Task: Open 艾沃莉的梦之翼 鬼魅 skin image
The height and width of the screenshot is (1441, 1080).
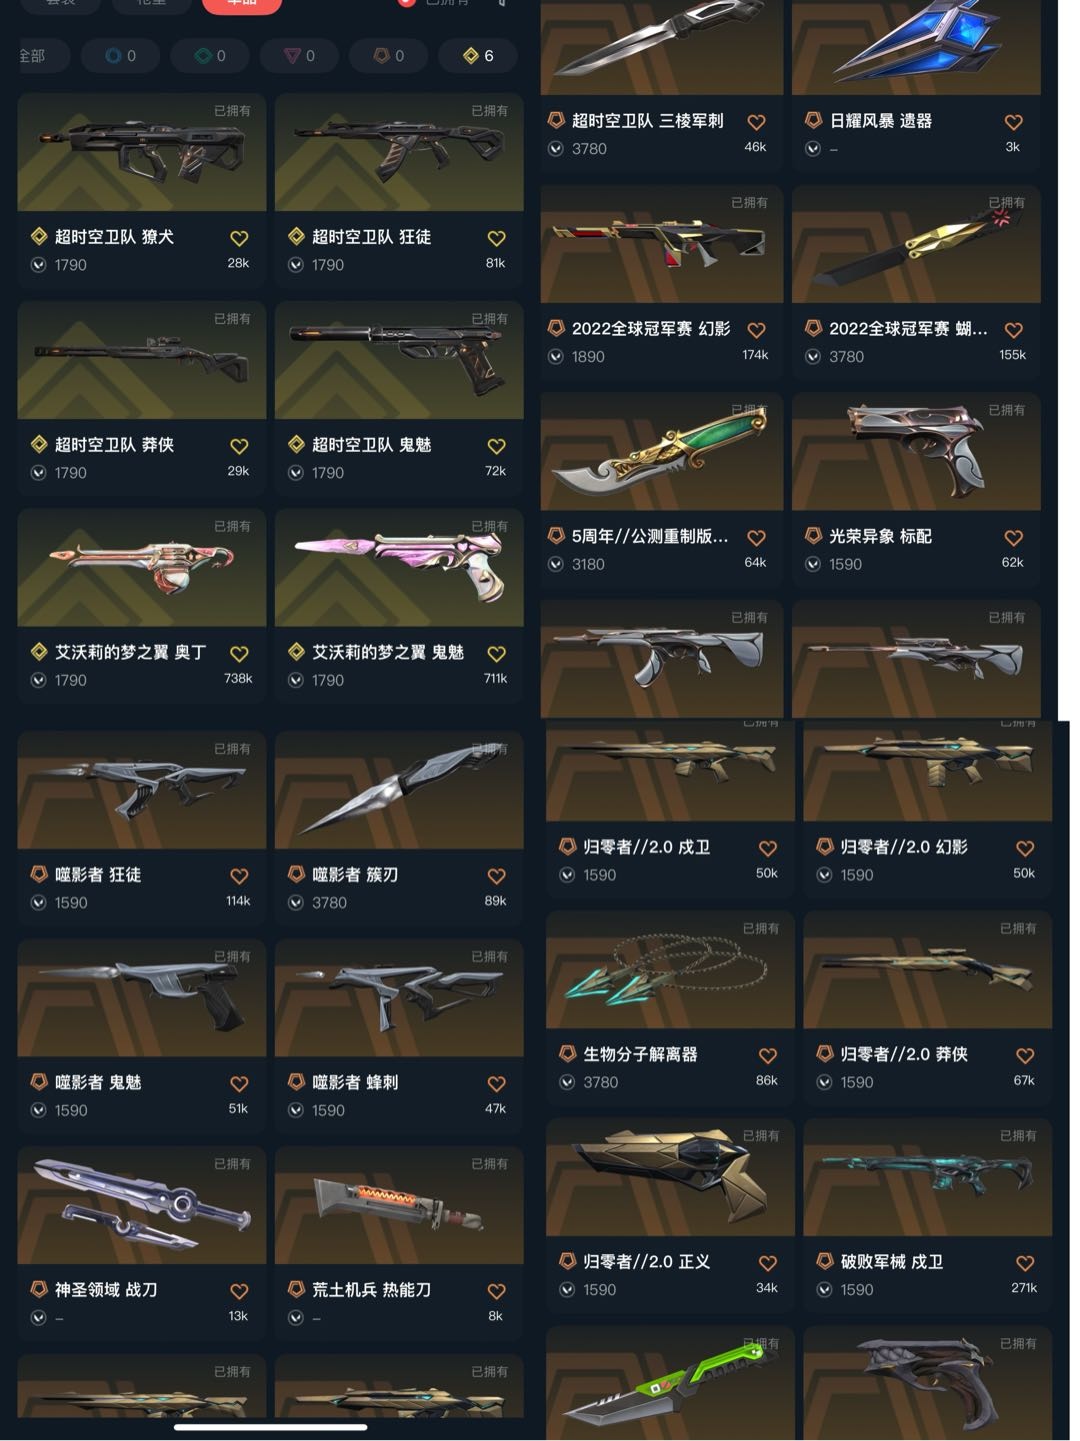Action: [x=399, y=568]
